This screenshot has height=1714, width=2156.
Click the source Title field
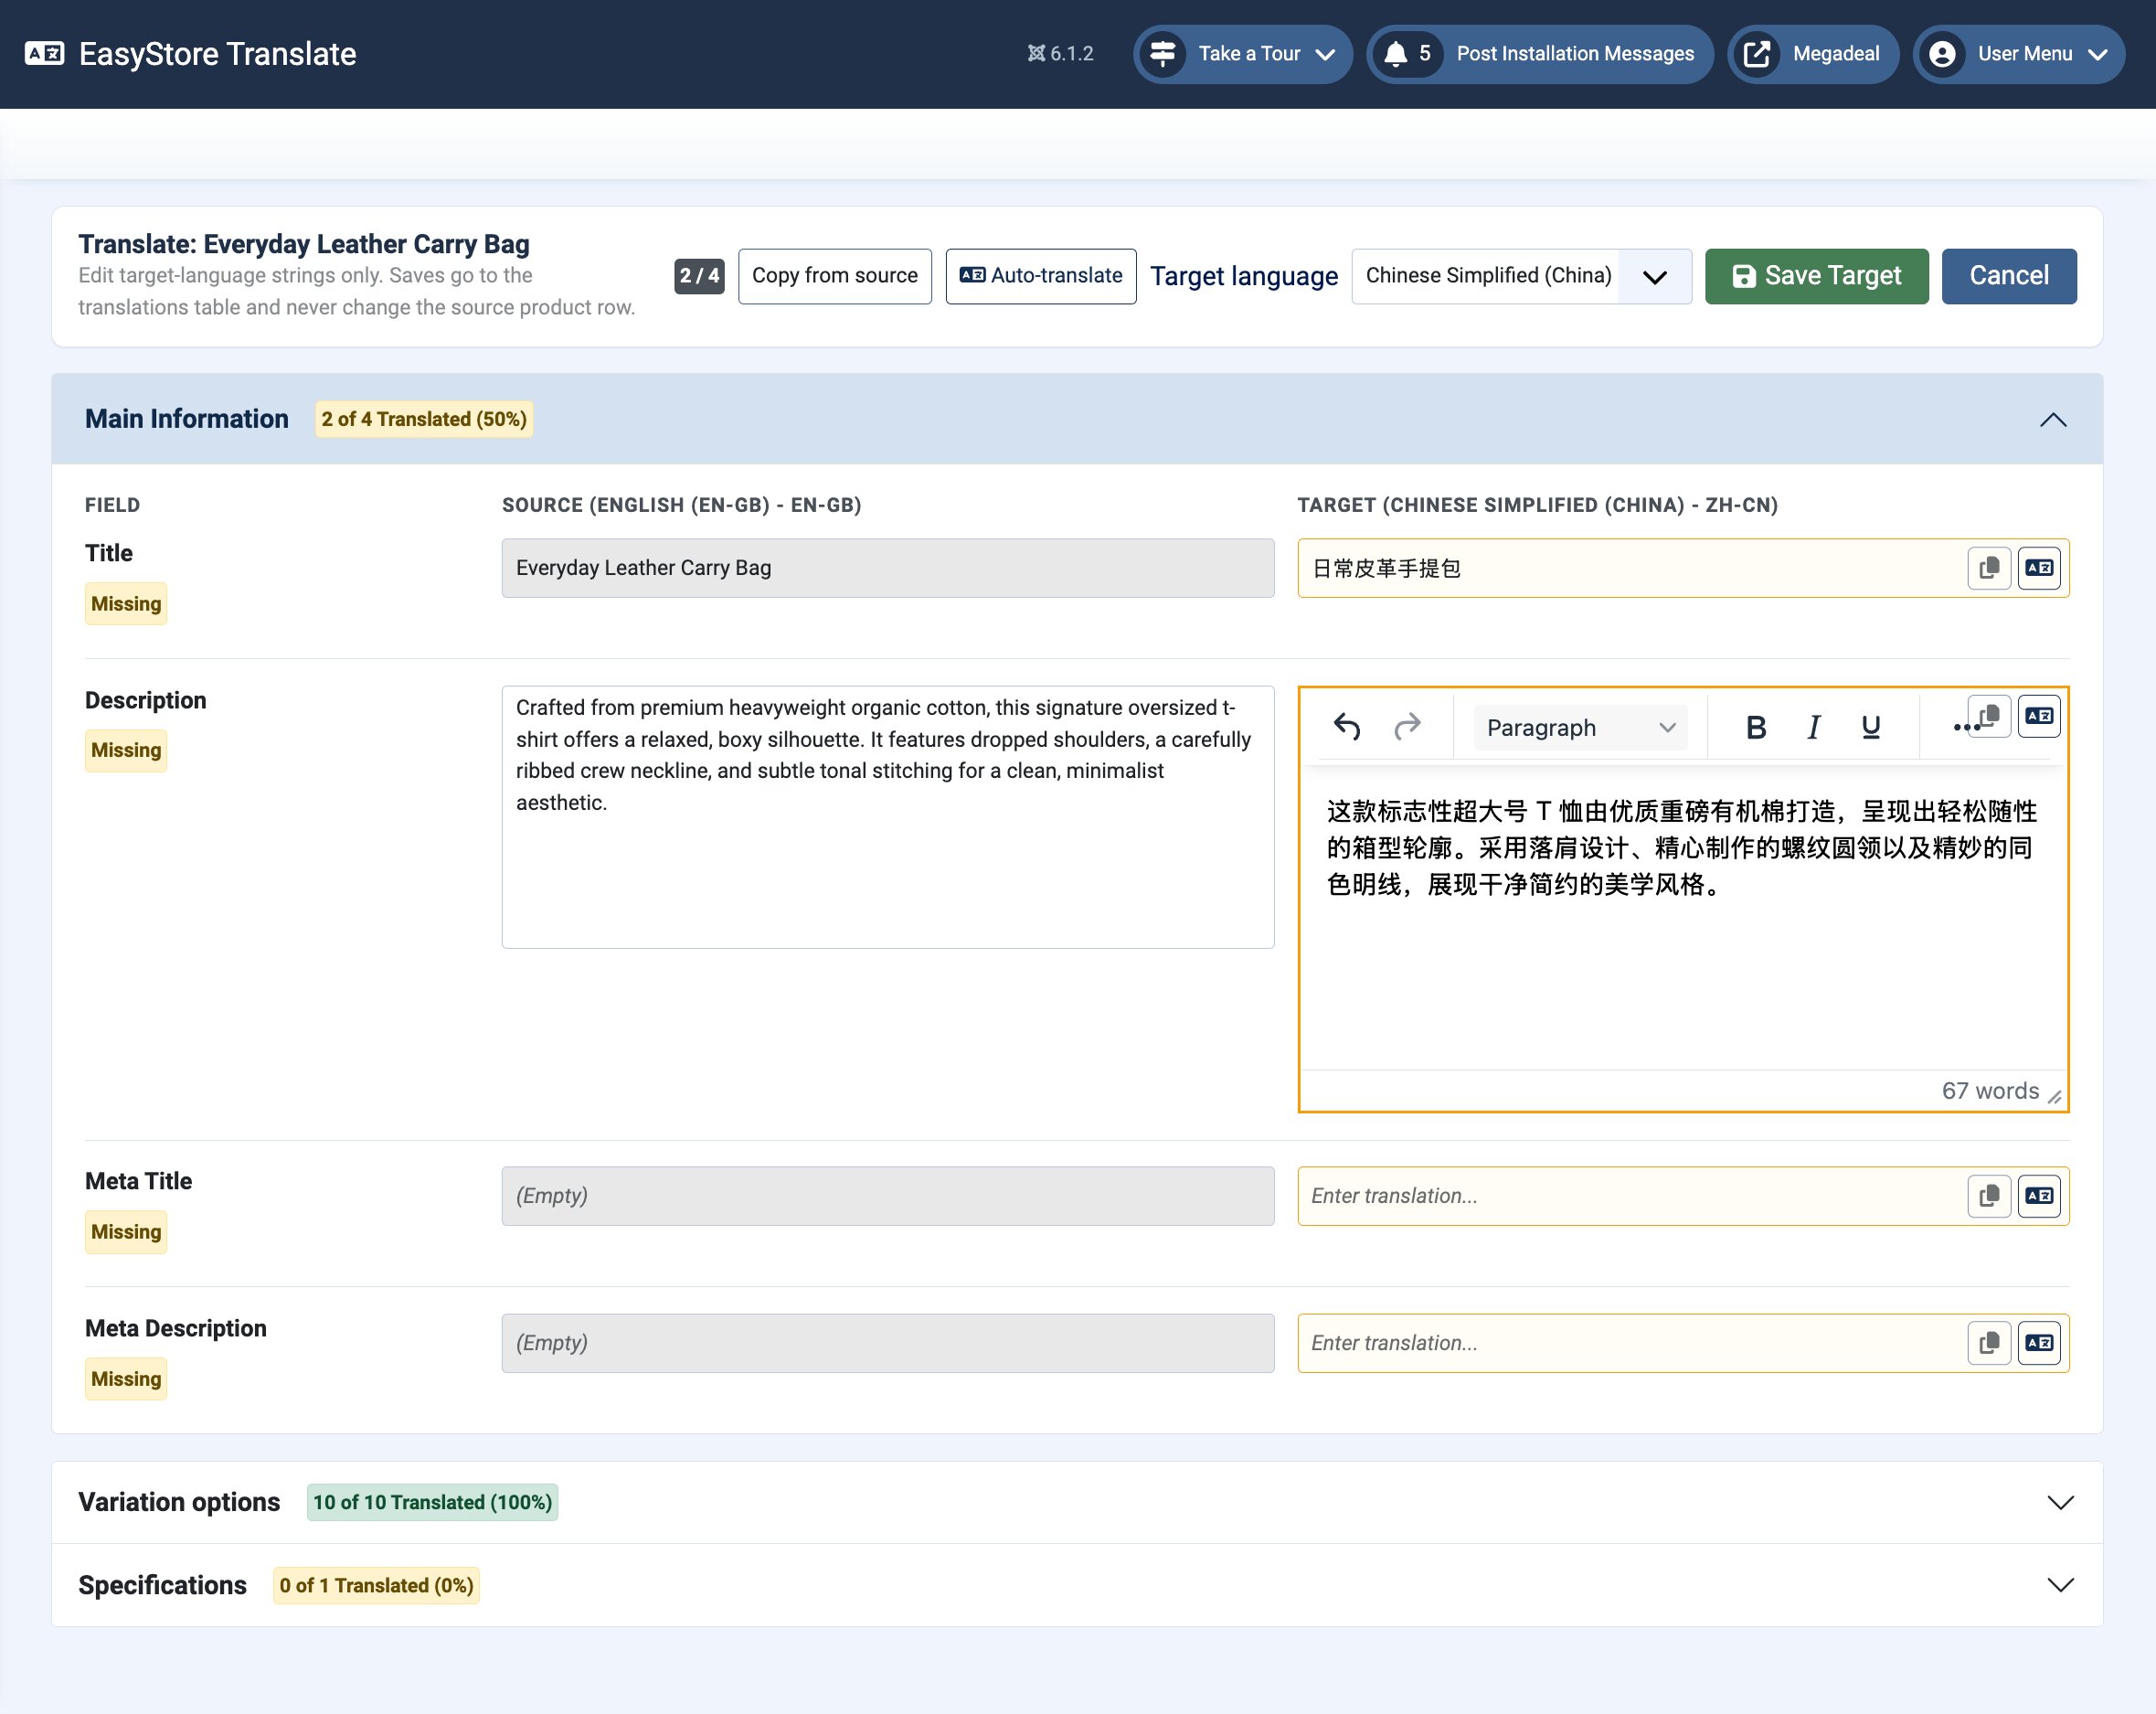pyautogui.click(x=888, y=568)
